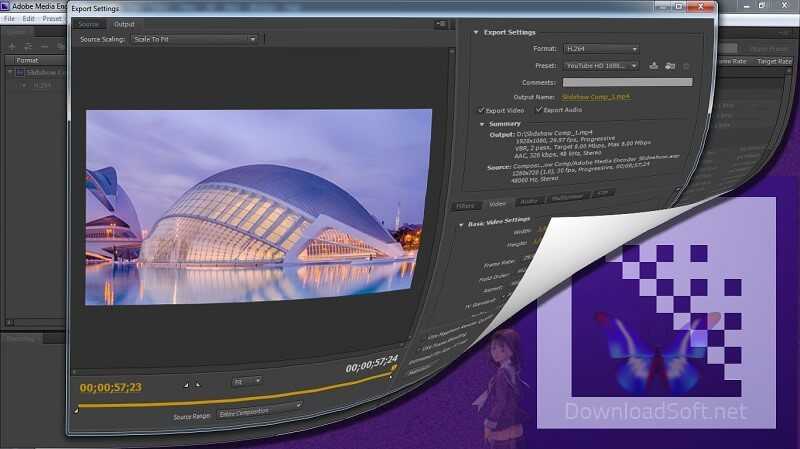Click the Add Source plus icon in the Queue toolbar

pyautogui.click(x=12, y=46)
